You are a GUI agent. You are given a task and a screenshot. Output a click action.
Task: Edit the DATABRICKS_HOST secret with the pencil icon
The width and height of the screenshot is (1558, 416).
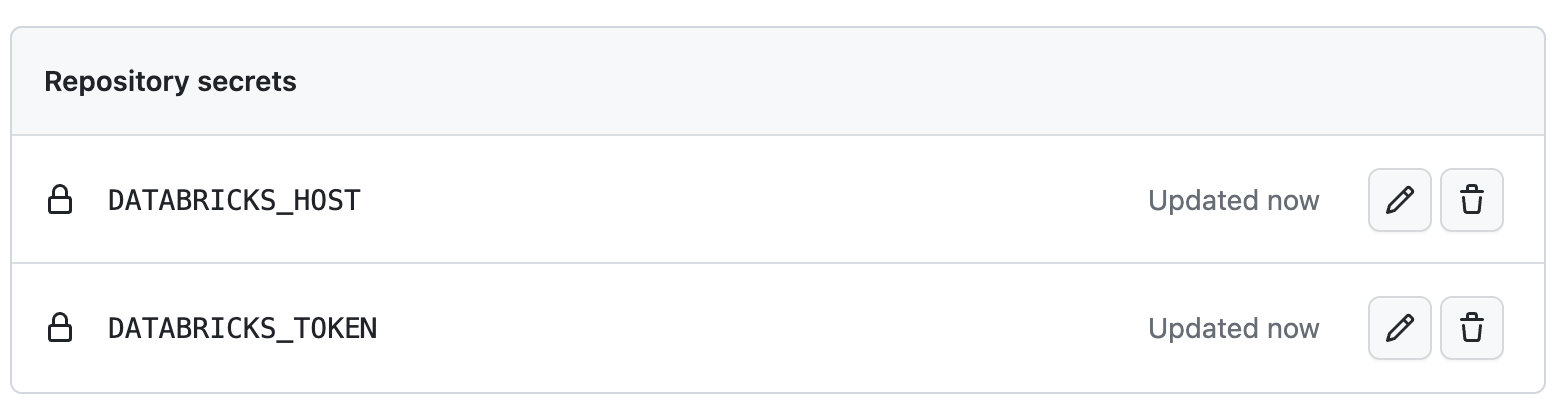pos(1399,200)
